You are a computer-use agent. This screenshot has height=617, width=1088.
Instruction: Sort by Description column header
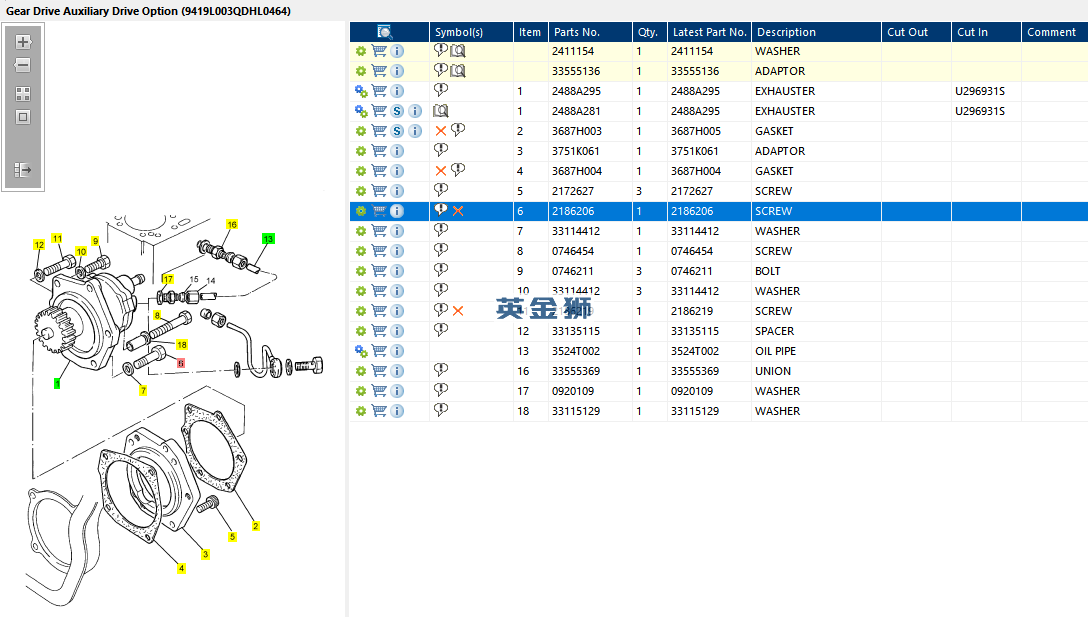pyautogui.click(x=816, y=32)
